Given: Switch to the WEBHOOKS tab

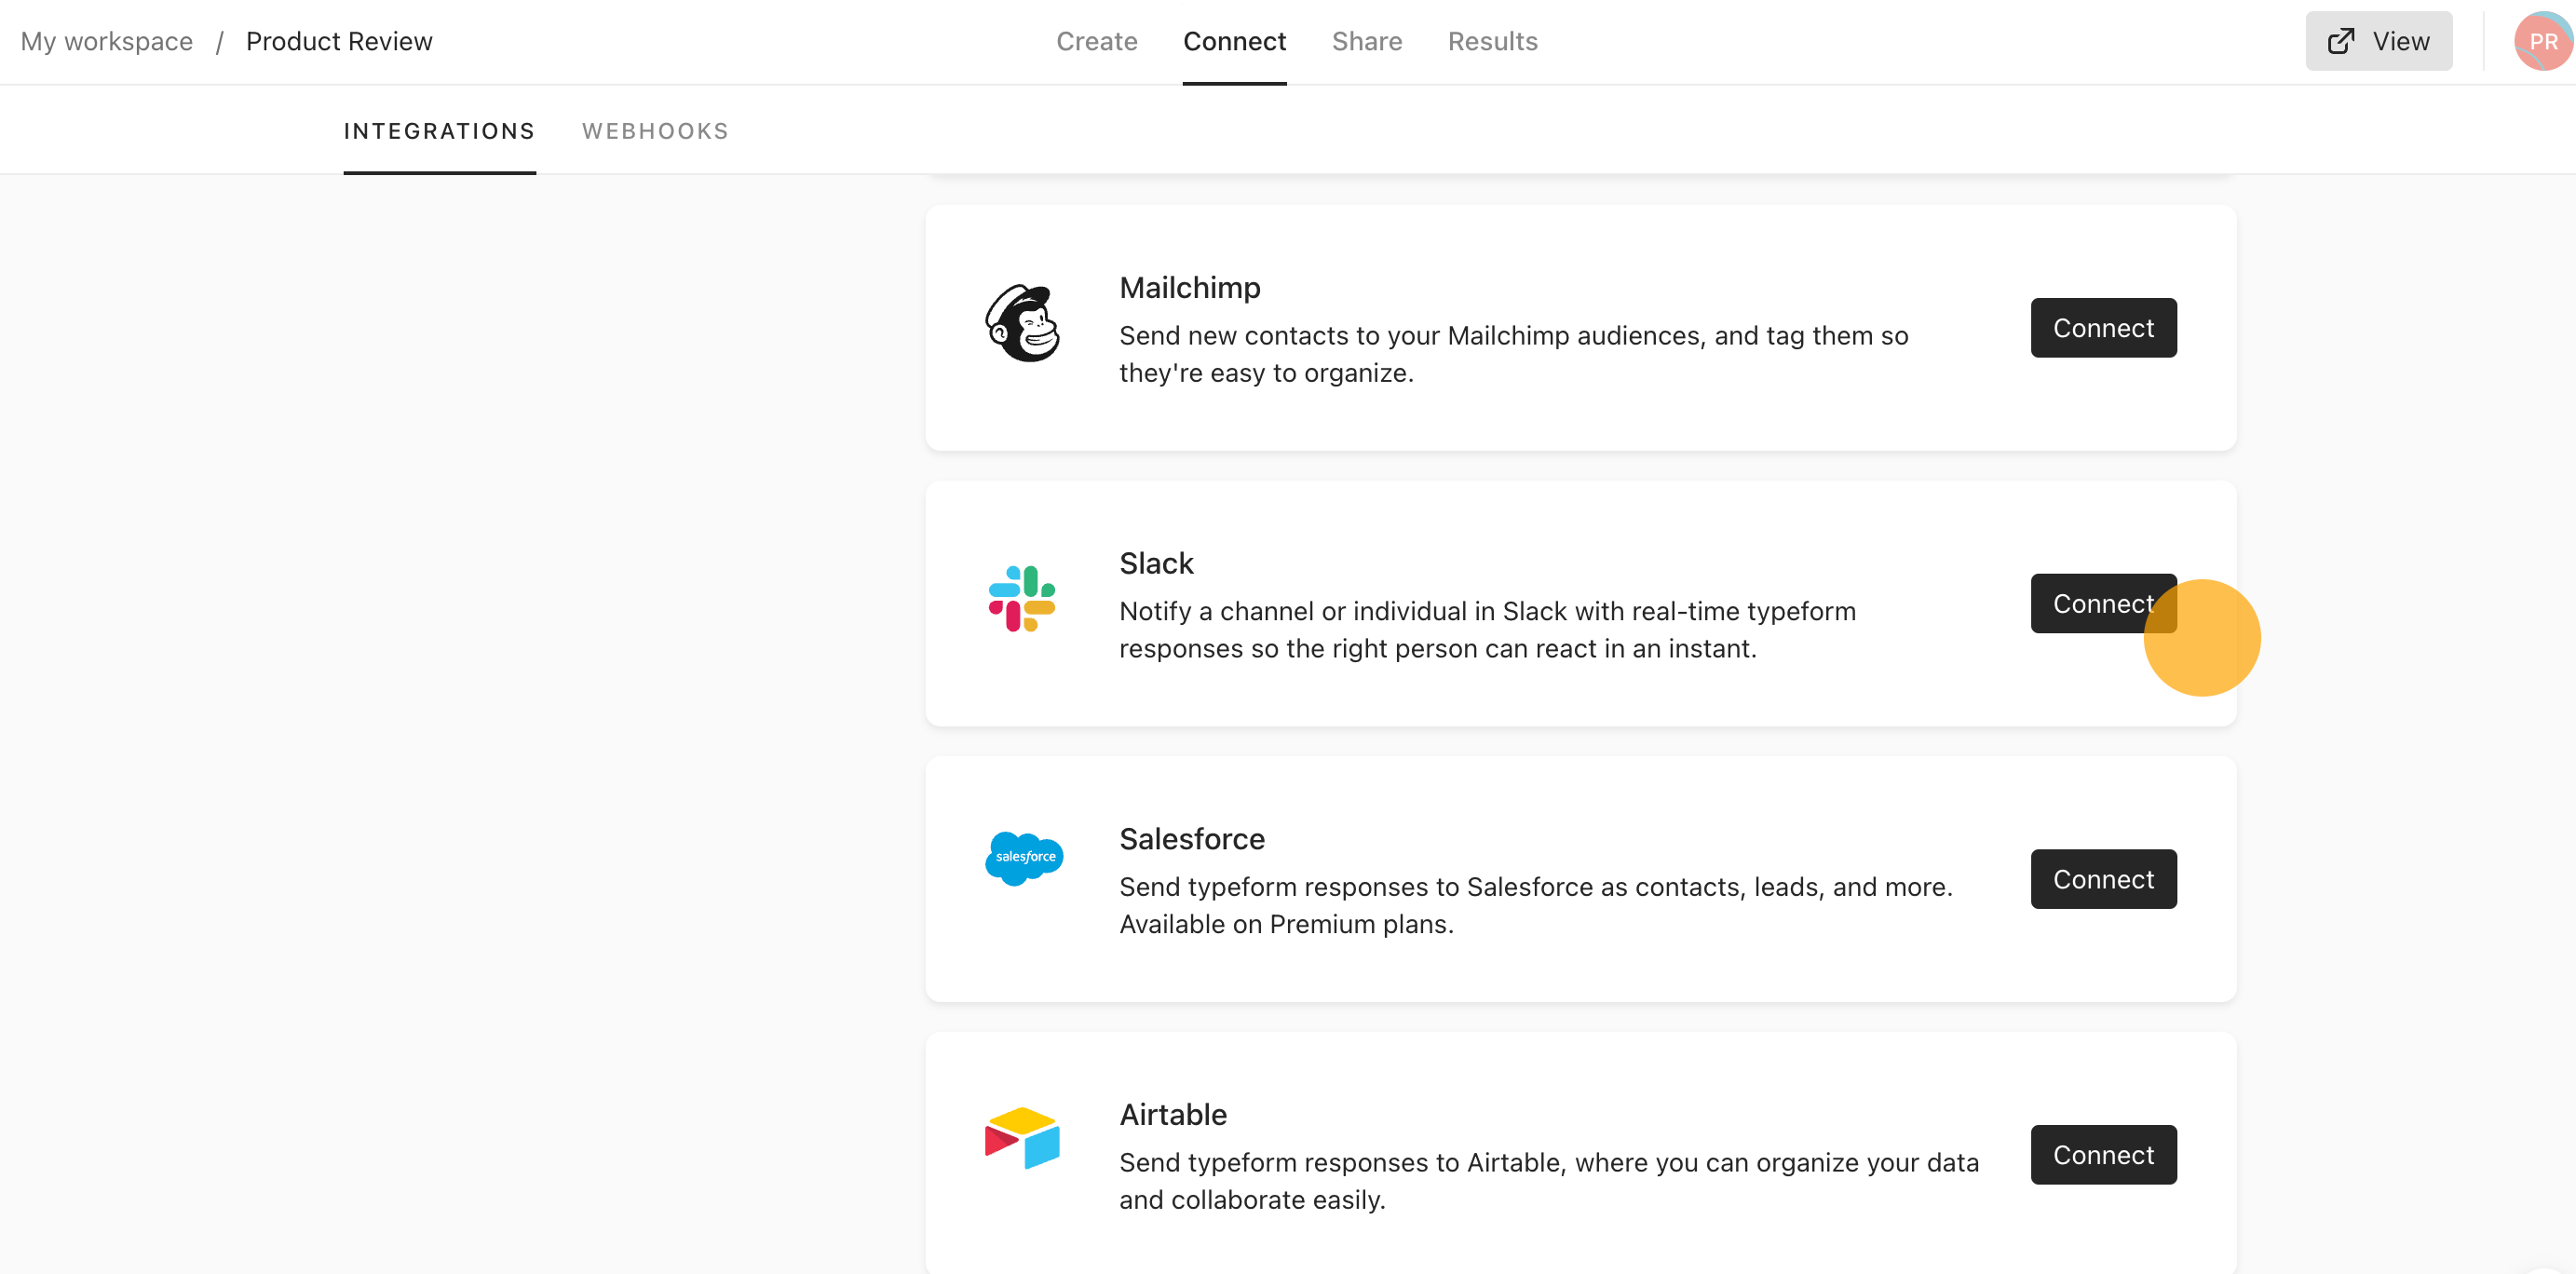Looking at the screenshot, I should pos(656,129).
